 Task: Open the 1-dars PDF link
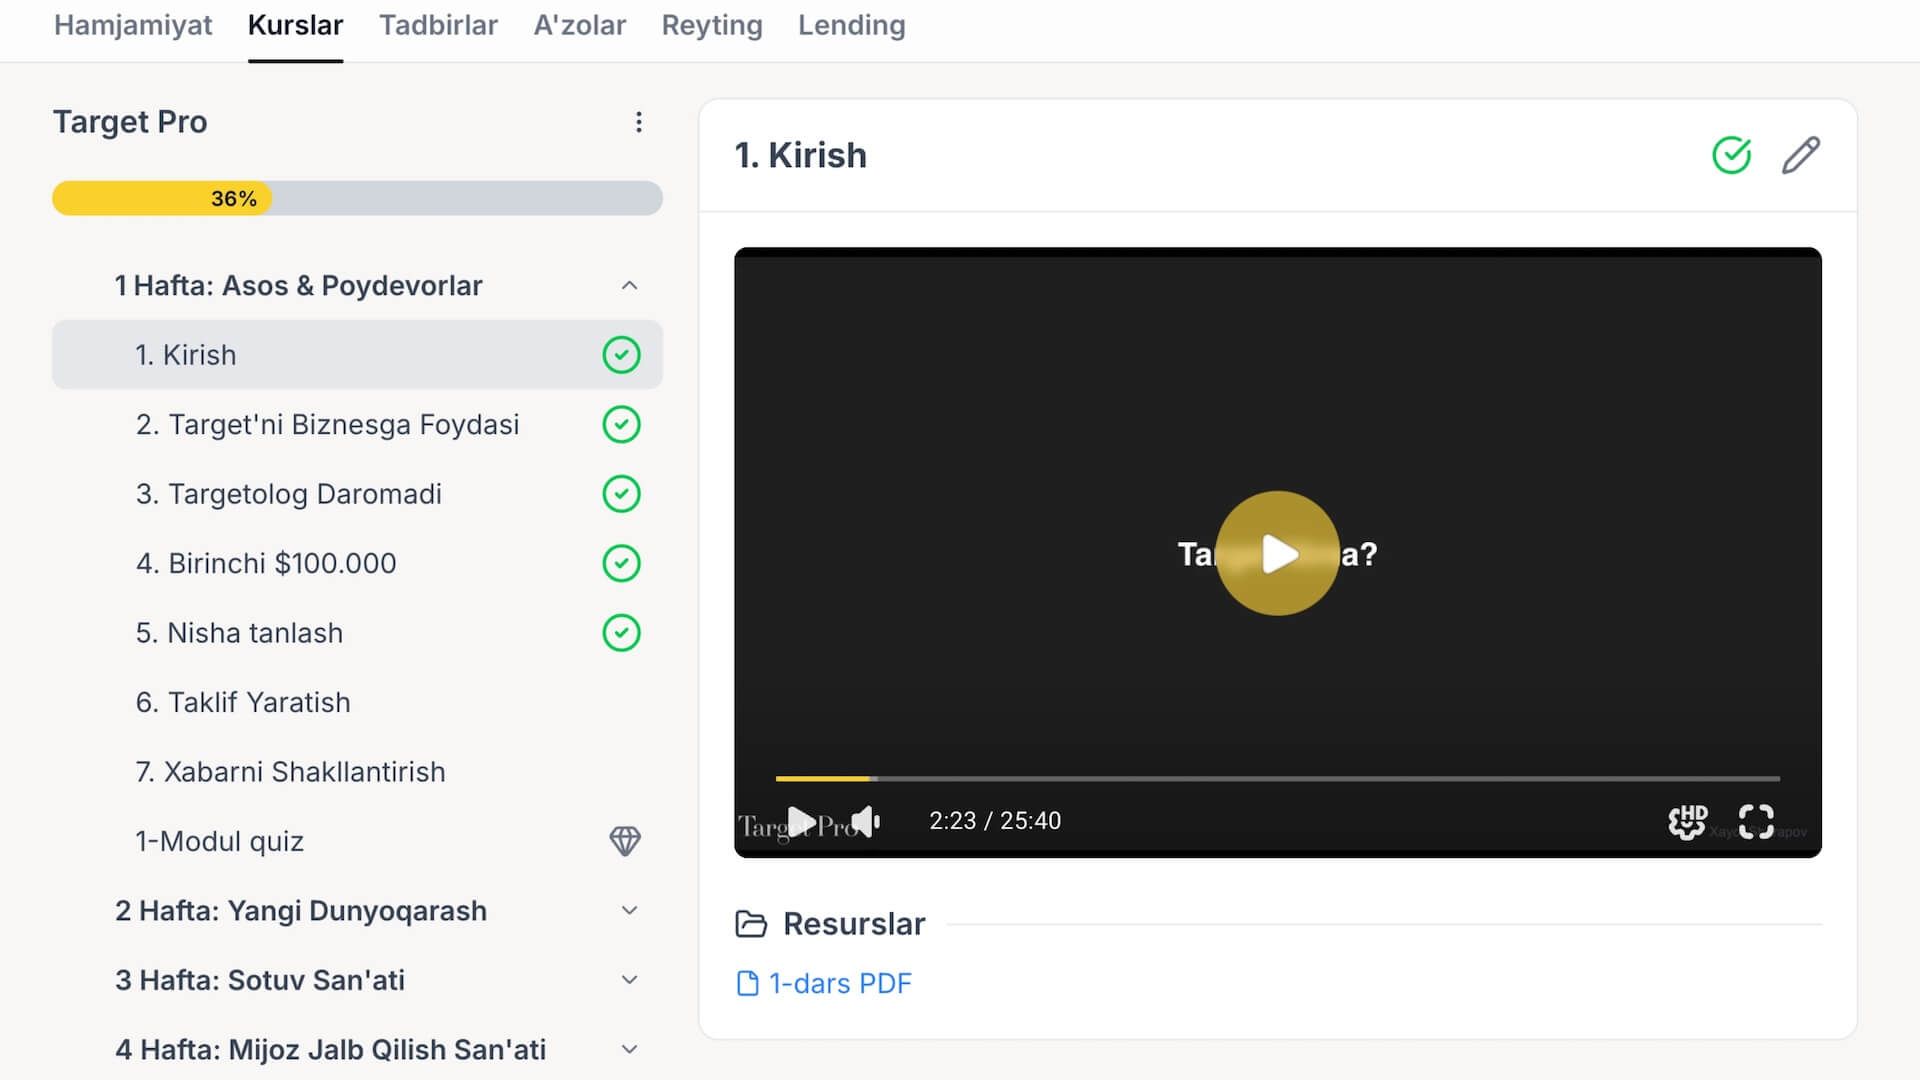point(838,984)
